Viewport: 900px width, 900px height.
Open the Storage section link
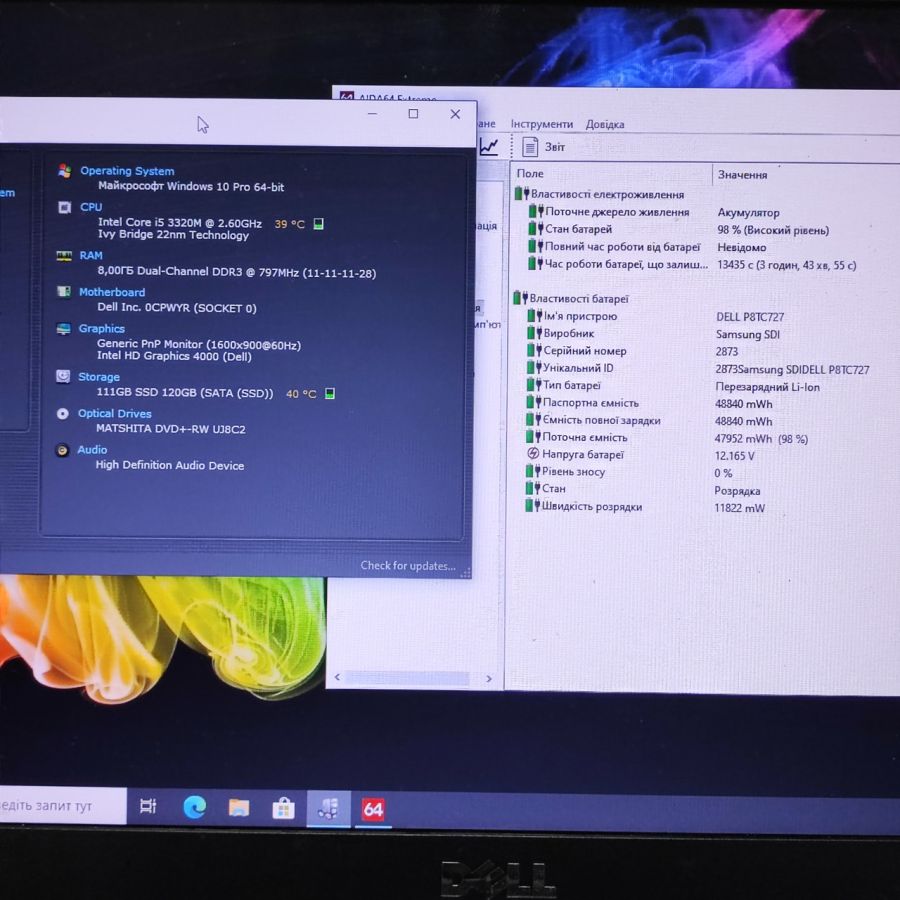(99, 377)
